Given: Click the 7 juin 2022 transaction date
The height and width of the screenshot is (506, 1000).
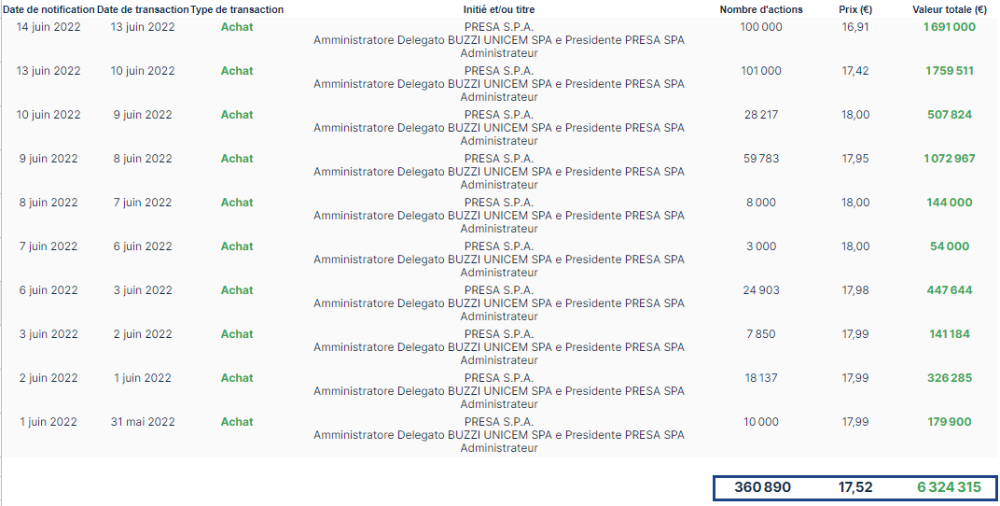Looking at the screenshot, I should click(143, 203).
